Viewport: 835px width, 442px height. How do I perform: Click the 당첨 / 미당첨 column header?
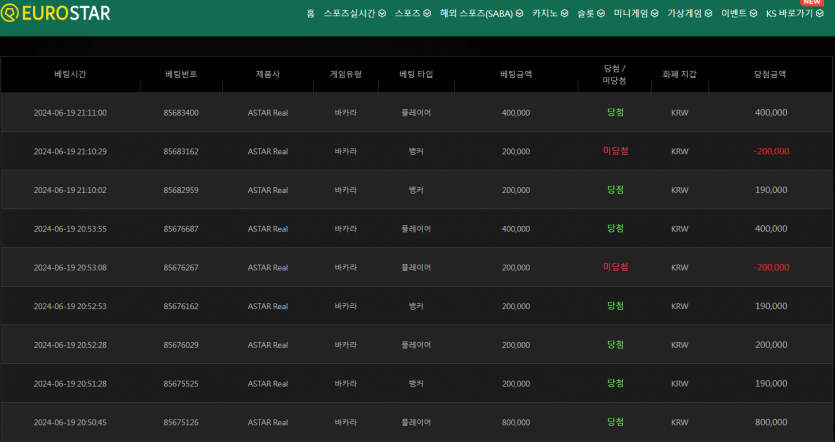pos(615,75)
